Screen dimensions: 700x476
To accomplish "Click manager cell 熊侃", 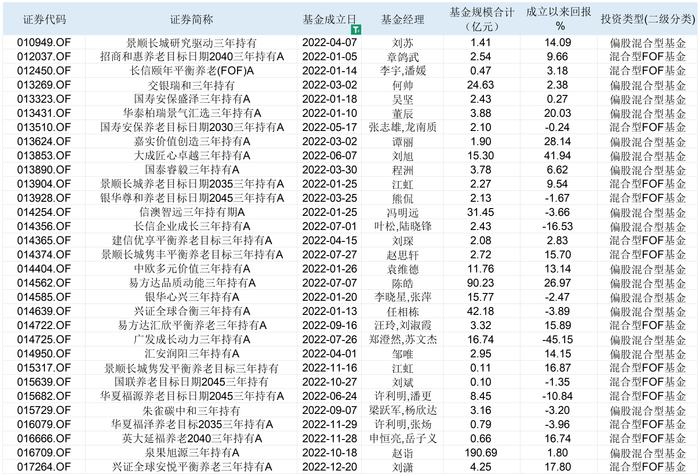I will pos(402,198).
